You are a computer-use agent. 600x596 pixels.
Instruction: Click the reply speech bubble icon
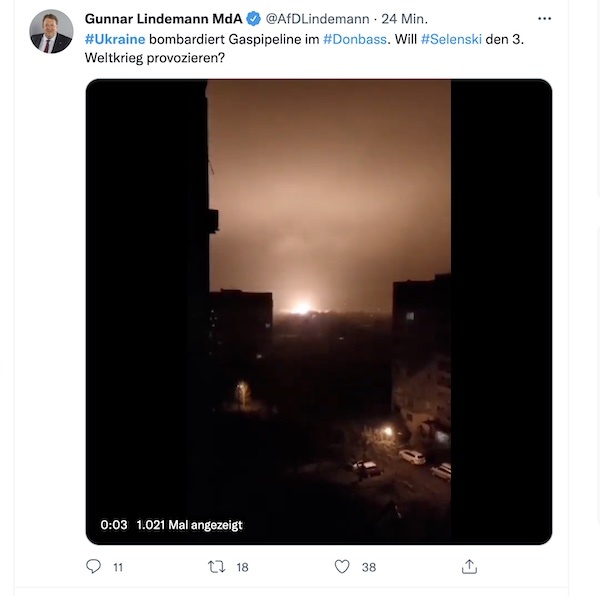click(x=94, y=567)
